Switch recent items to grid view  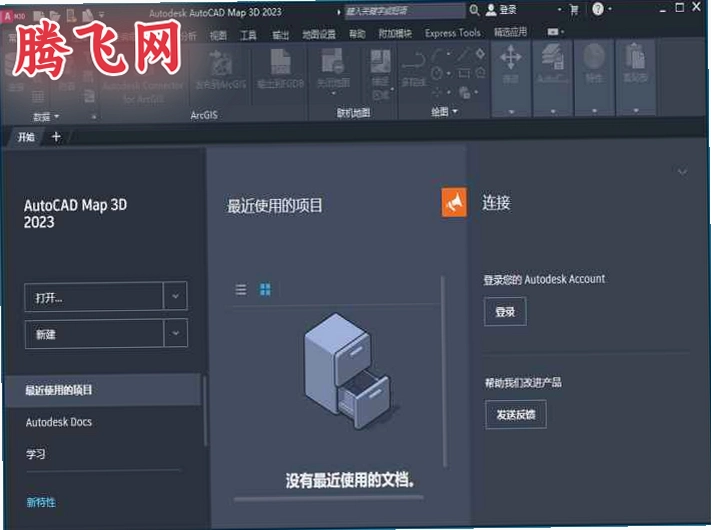pyautogui.click(x=265, y=290)
